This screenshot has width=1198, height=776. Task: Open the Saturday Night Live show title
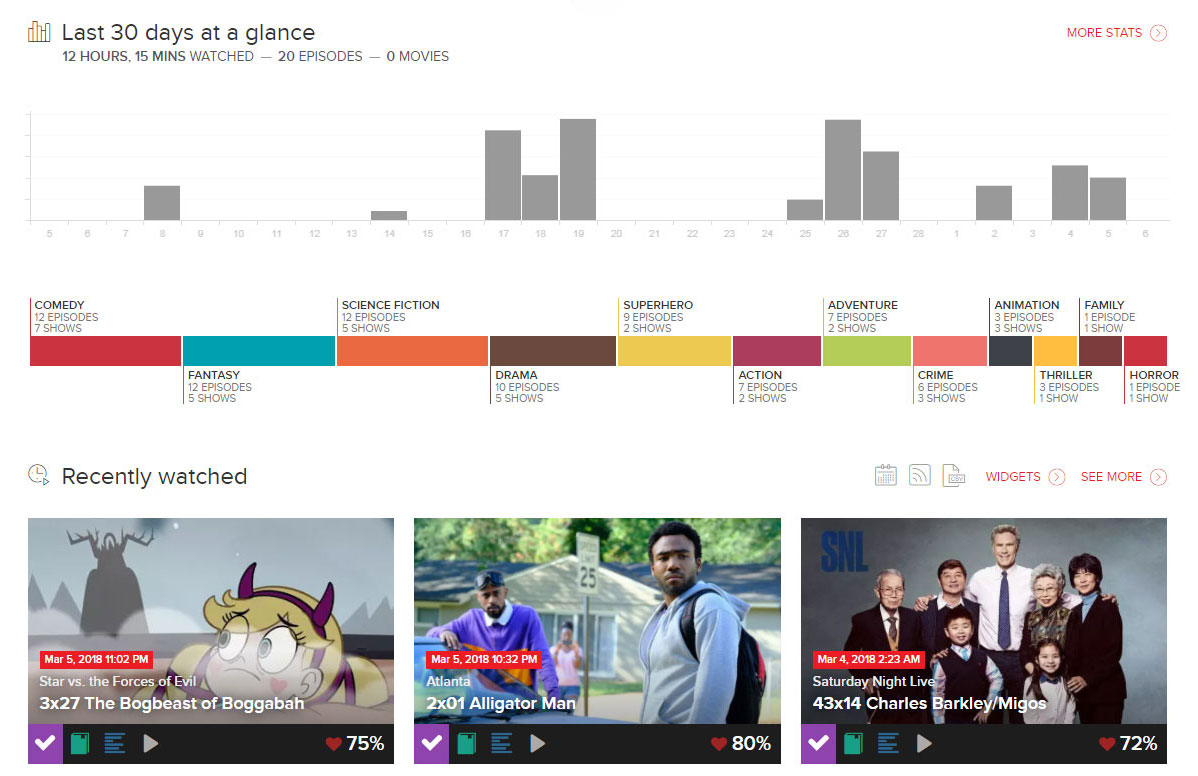click(873, 682)
